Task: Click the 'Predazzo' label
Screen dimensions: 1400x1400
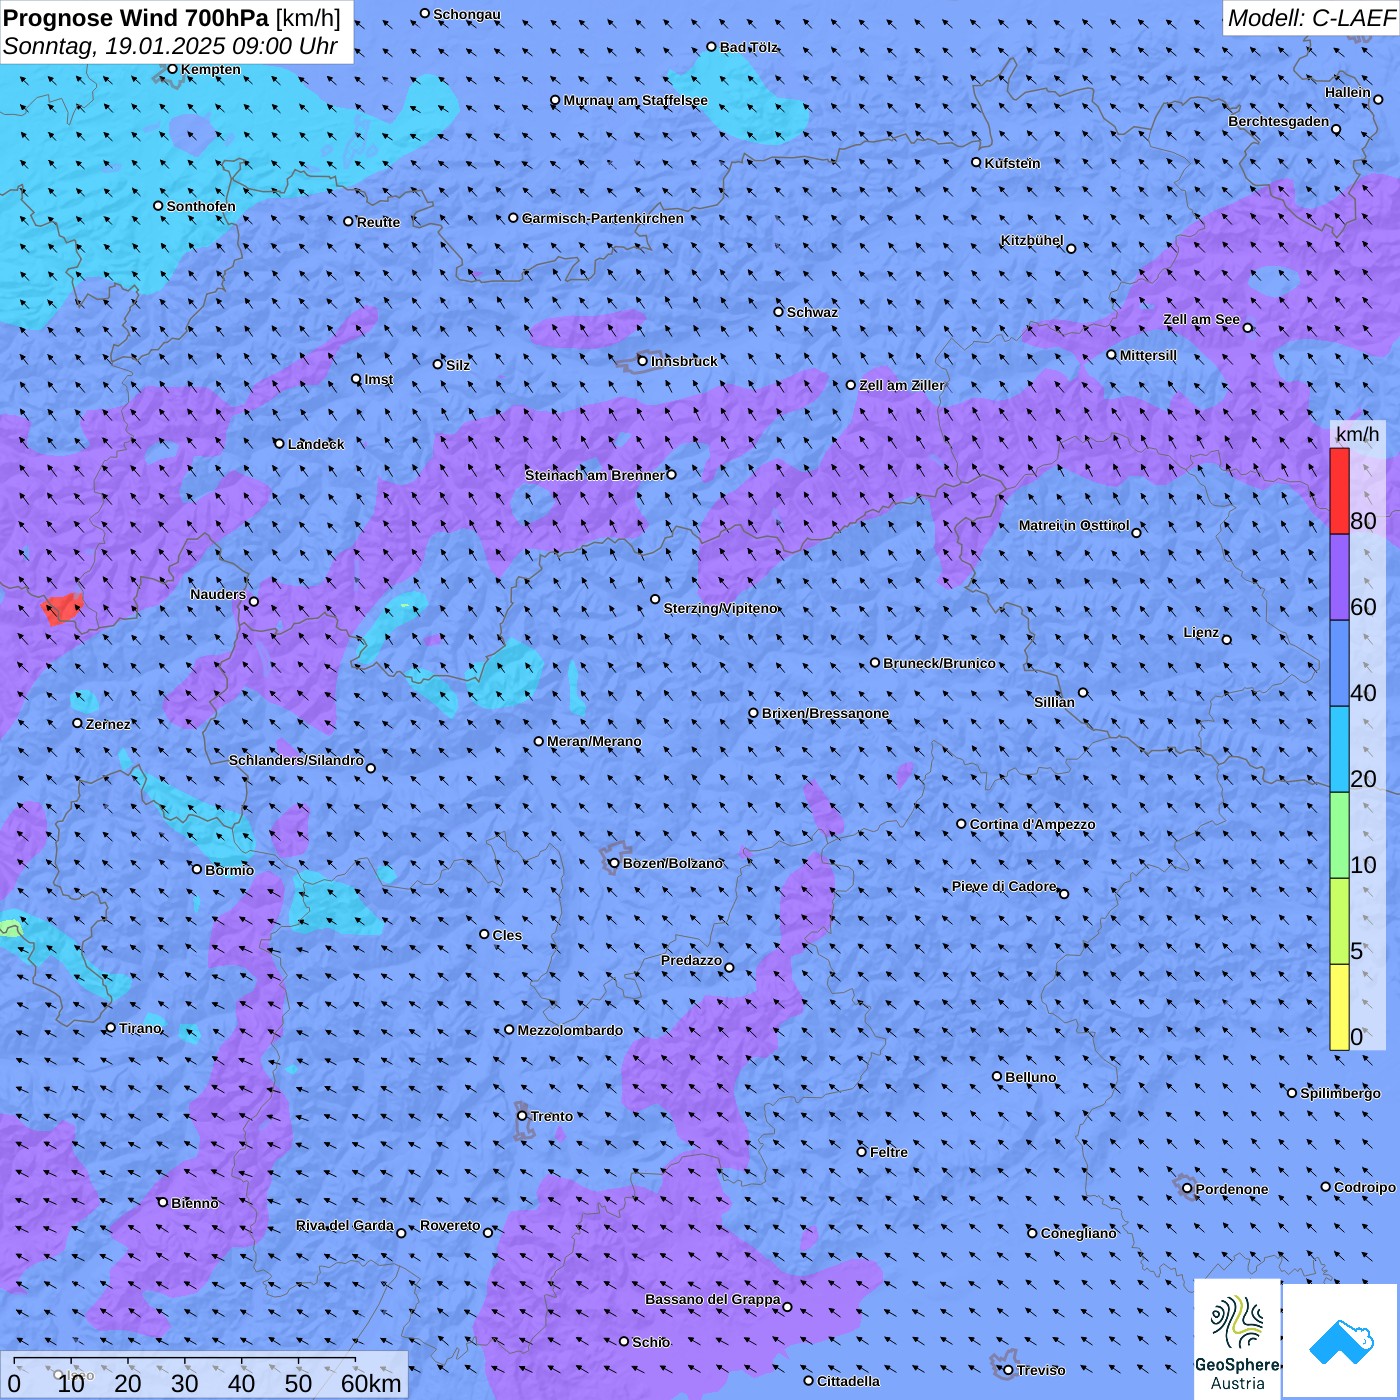Action: tap(691, 960)
